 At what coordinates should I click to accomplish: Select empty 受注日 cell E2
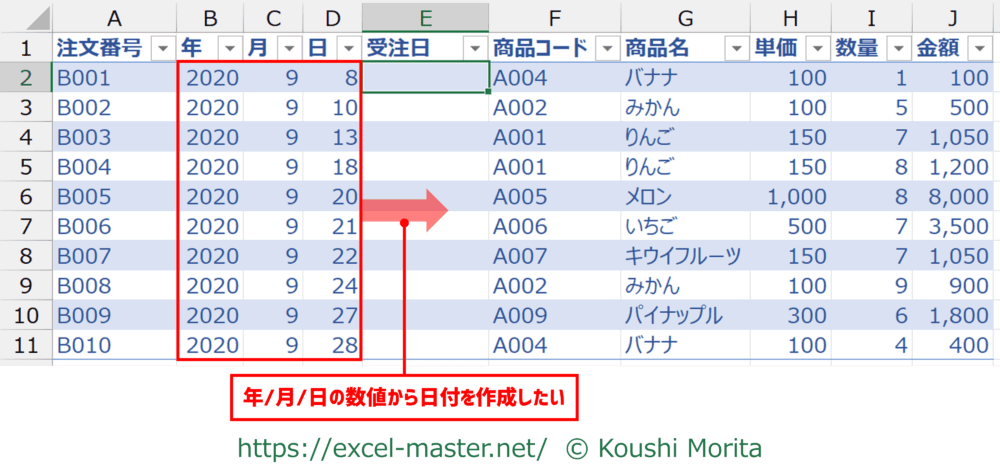[426, 78]
